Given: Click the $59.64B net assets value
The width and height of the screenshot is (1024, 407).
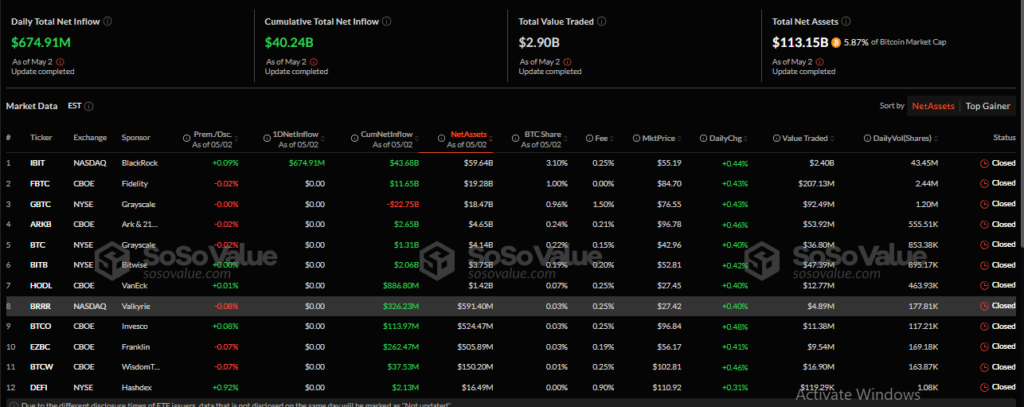Looking at the screenshot, I should [x=479, y=163].
